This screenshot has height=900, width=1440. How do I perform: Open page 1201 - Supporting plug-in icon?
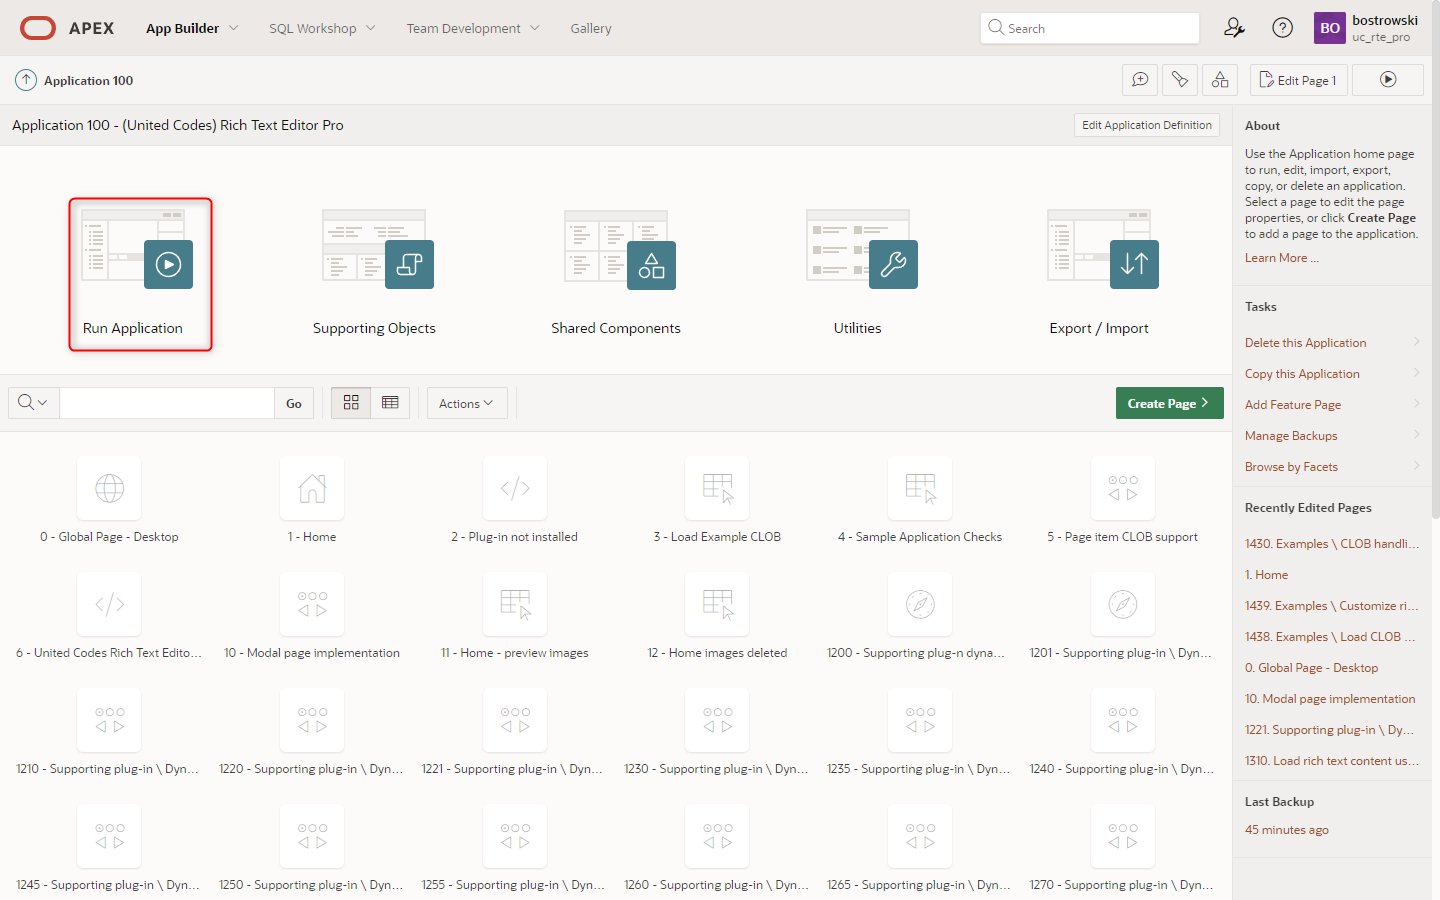1123,604
